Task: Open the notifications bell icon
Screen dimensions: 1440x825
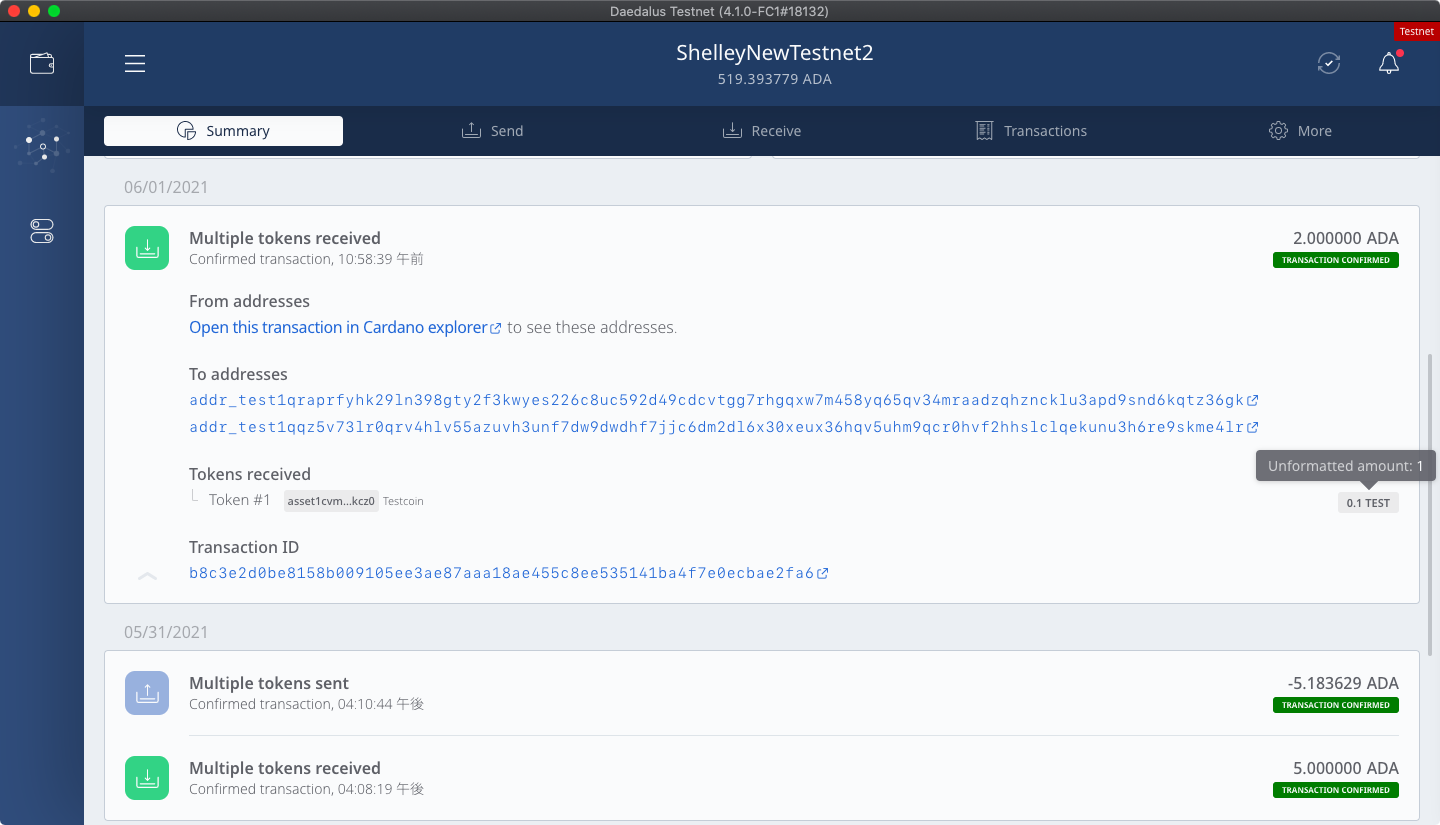Action: point(1388,64)
